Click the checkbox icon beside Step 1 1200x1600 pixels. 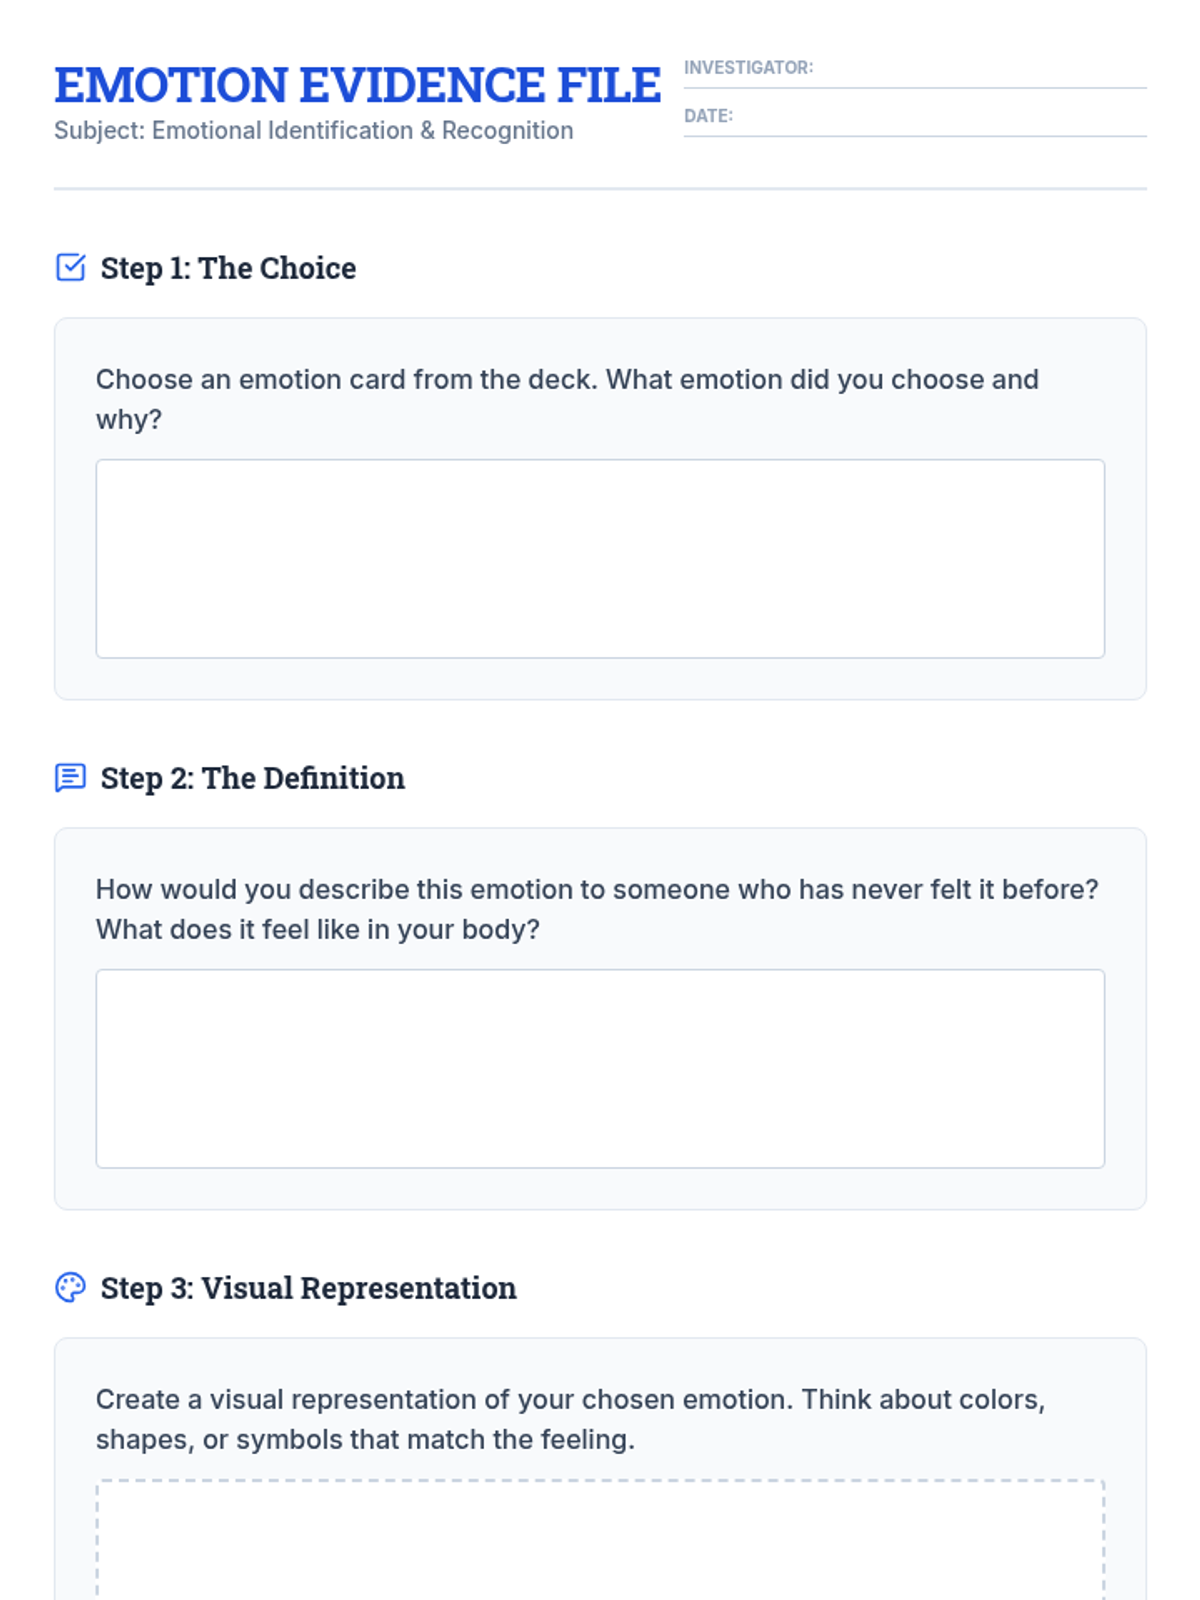[x=70, y=268]
